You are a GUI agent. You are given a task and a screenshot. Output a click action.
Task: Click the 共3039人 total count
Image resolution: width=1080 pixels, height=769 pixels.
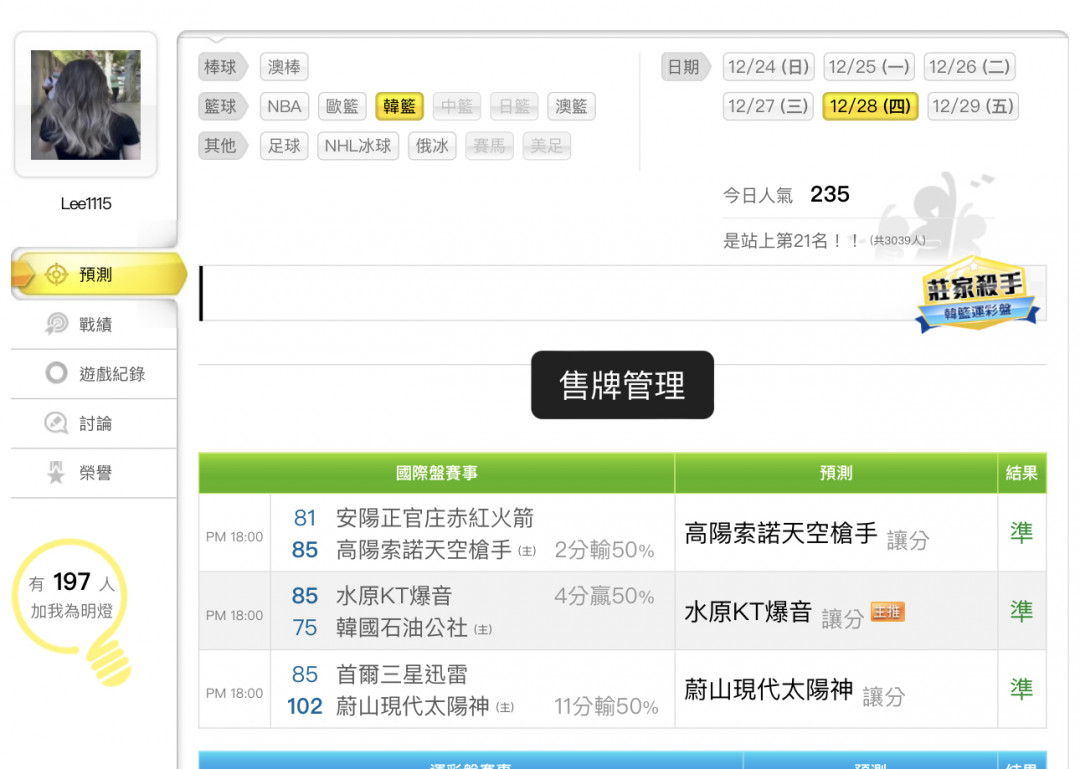(897, 240)
